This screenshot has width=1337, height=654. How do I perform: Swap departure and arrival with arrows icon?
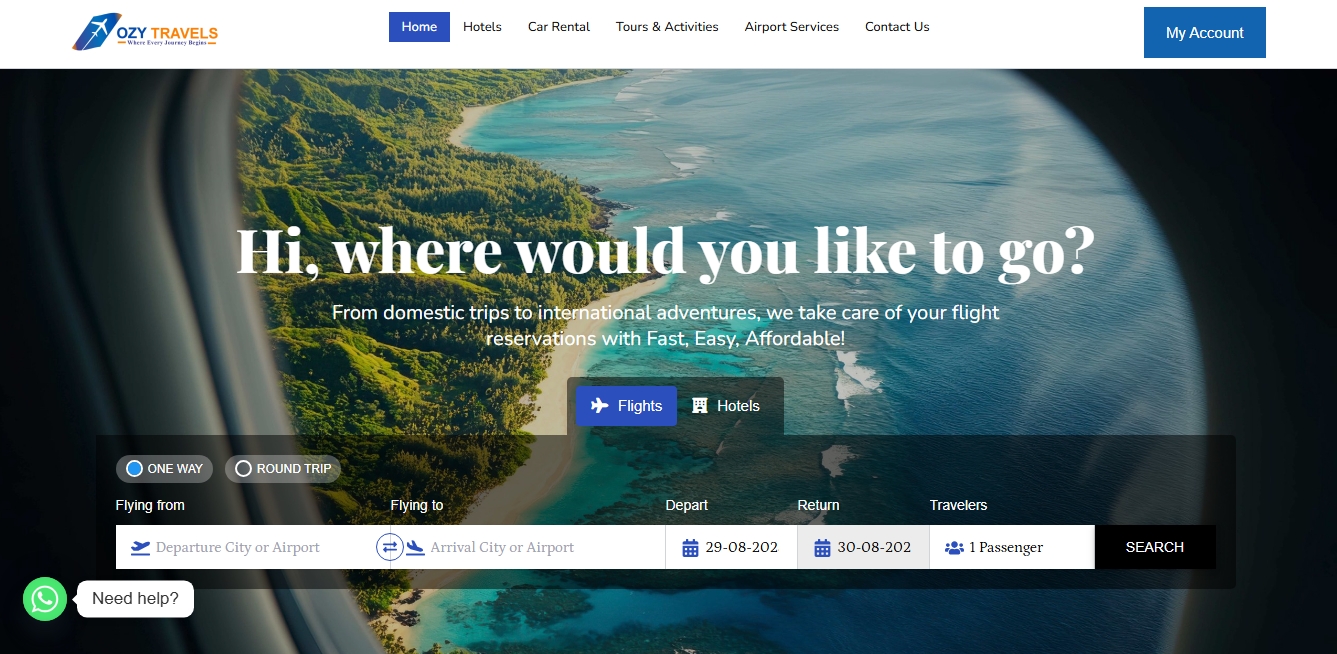coord(390,547)
